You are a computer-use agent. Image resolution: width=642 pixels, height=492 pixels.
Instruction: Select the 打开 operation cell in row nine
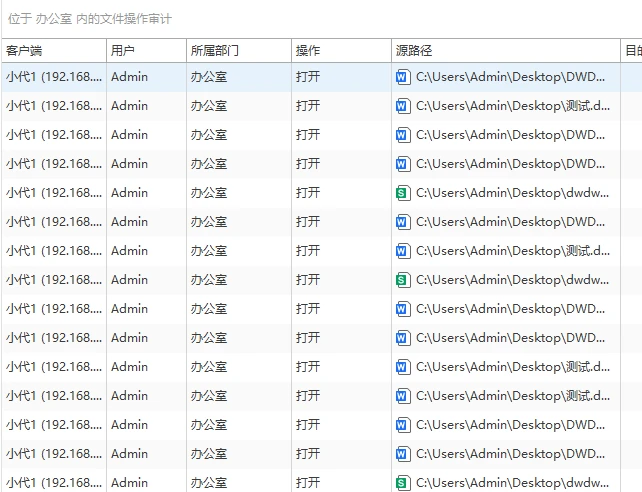click(308, 309)
